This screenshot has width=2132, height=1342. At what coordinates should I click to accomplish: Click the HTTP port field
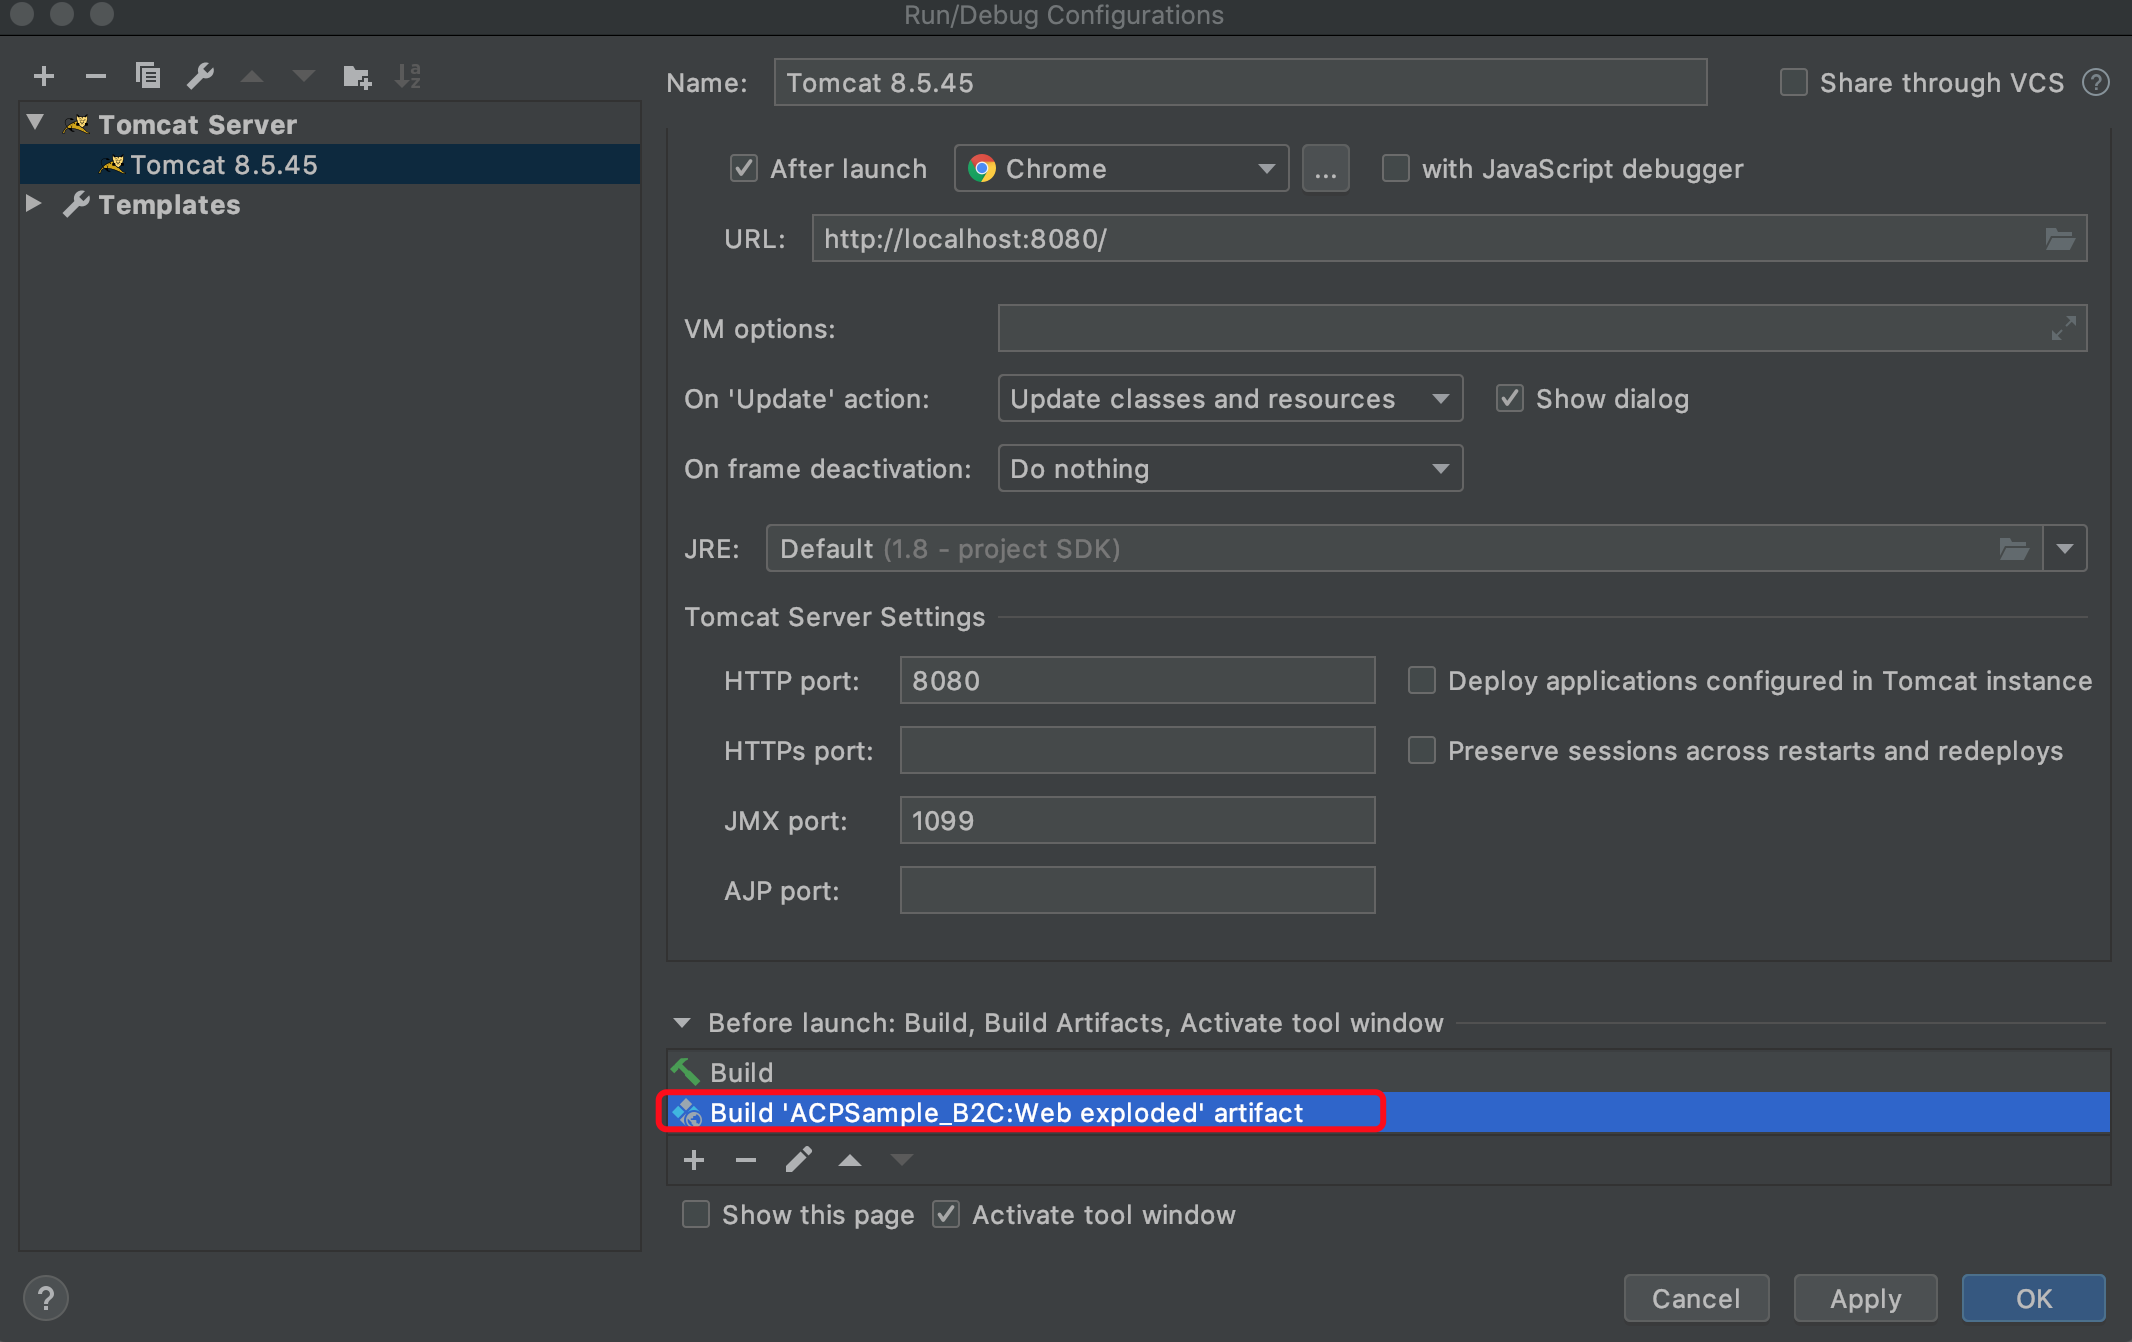(x=1137, y=680)
